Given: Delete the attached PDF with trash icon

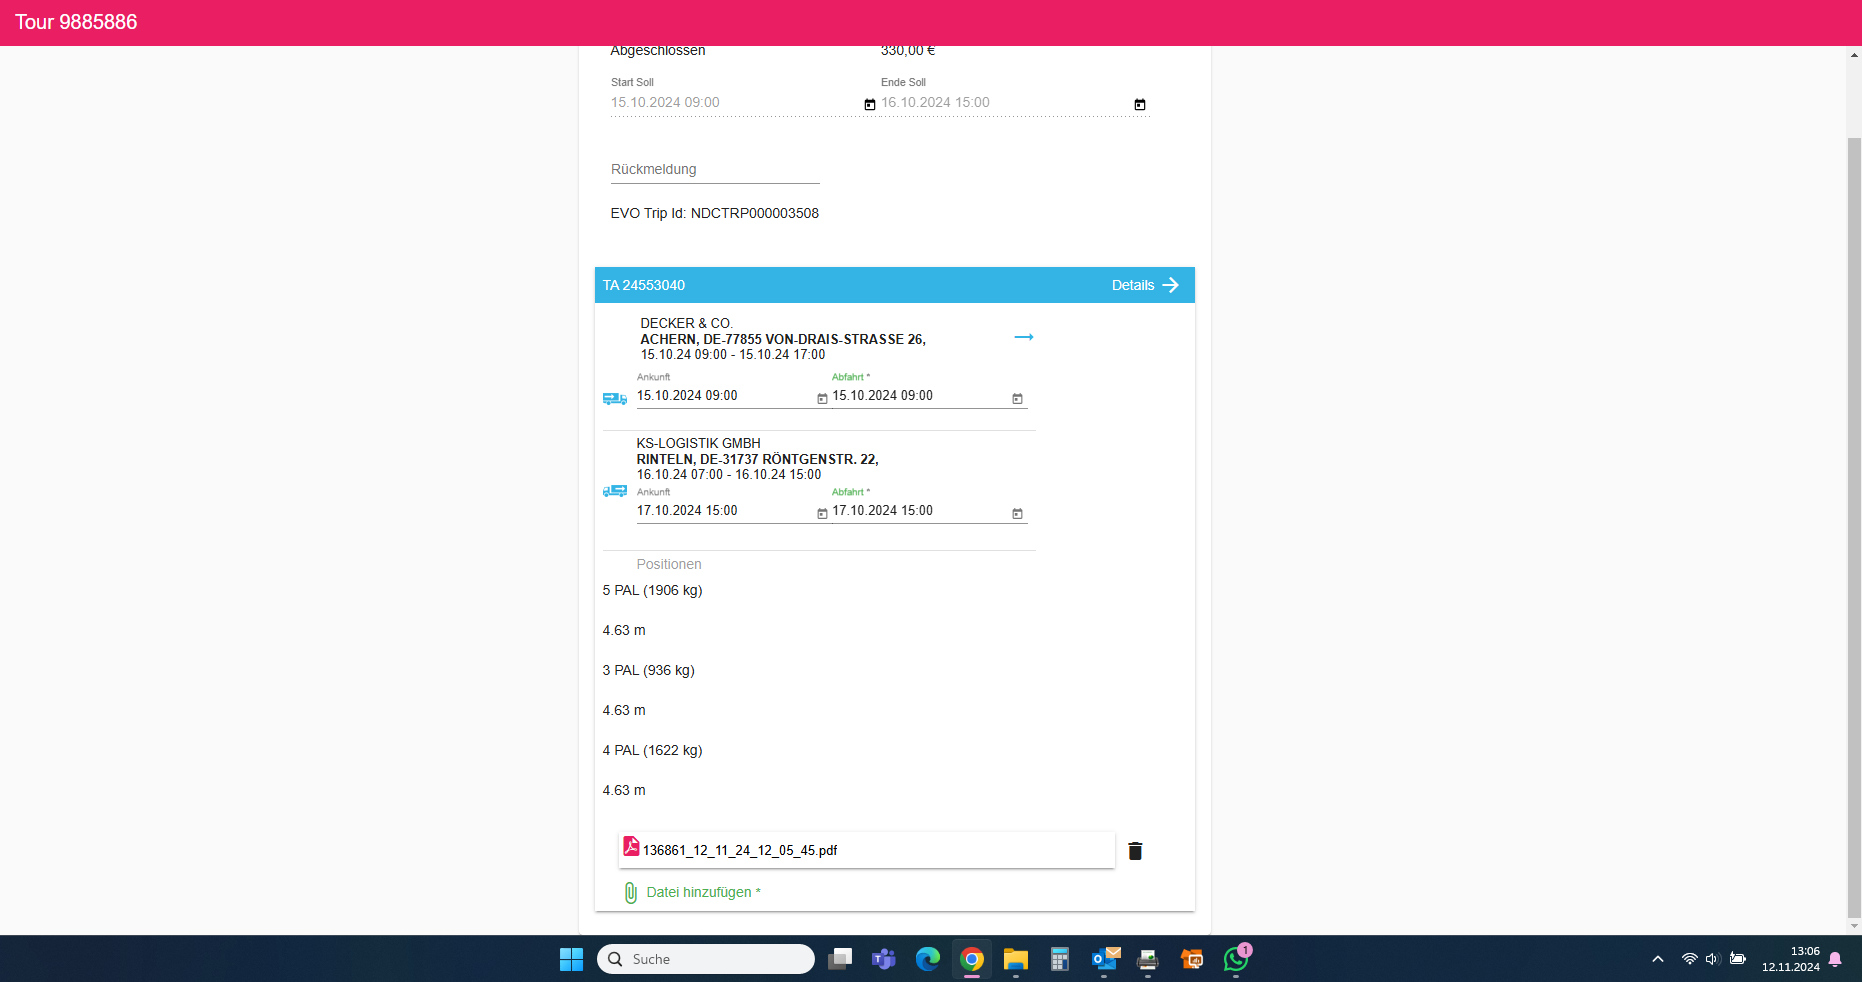Looking at the screenshot, I should coord(1135,851).
